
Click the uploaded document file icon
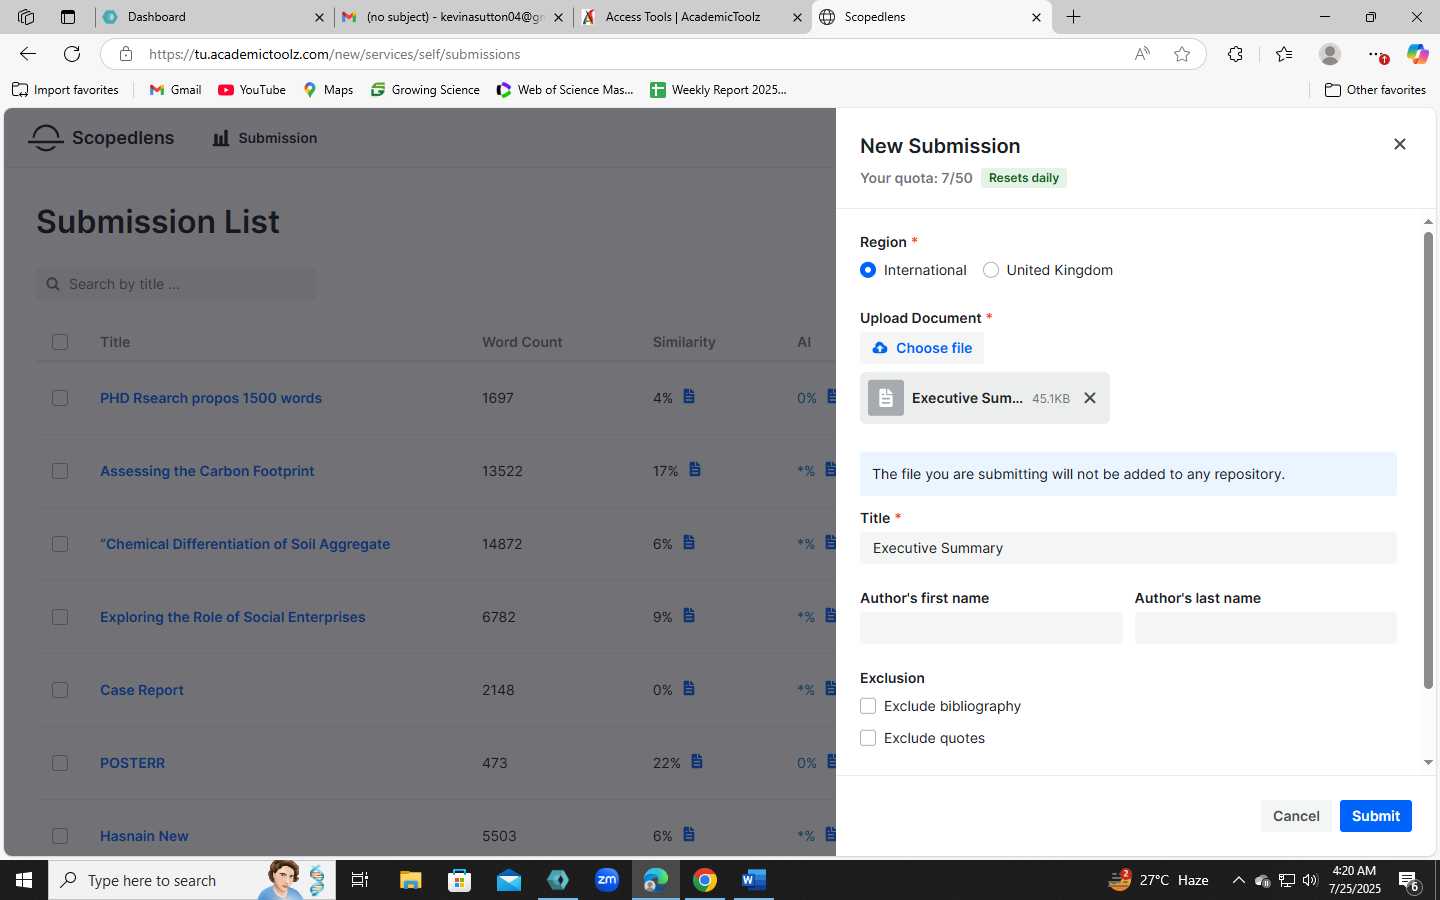tap(886, 398)
